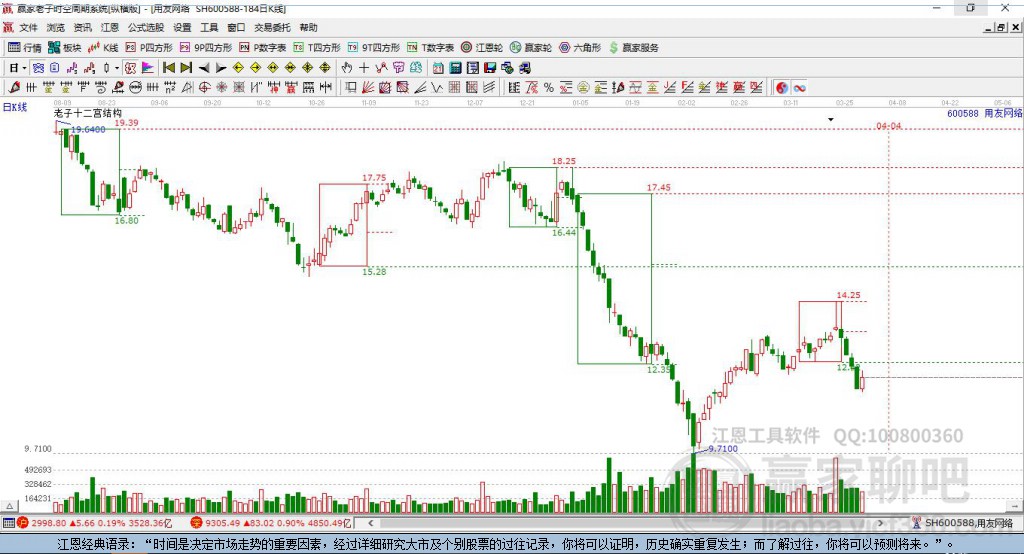This screenshot has height=554, width=1024.
Task: Open the 六角形 hexagon tool
Action: pyautogui.click(x=580, y=48)
